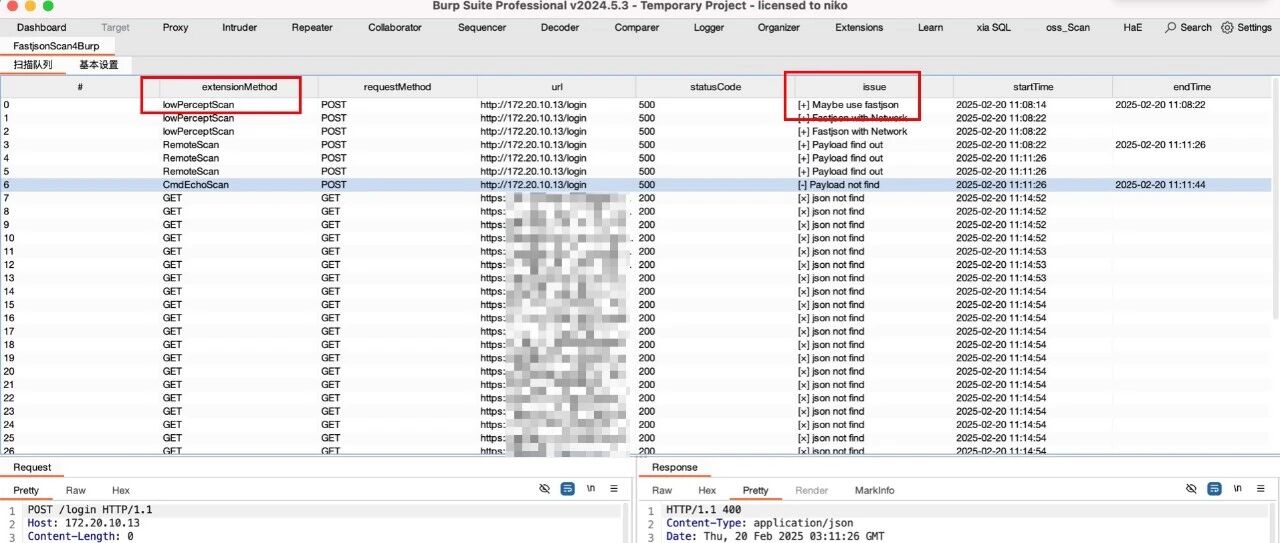Switch to the Collaborator tab
Screen dimensions: 1280x543
(395, 28)
